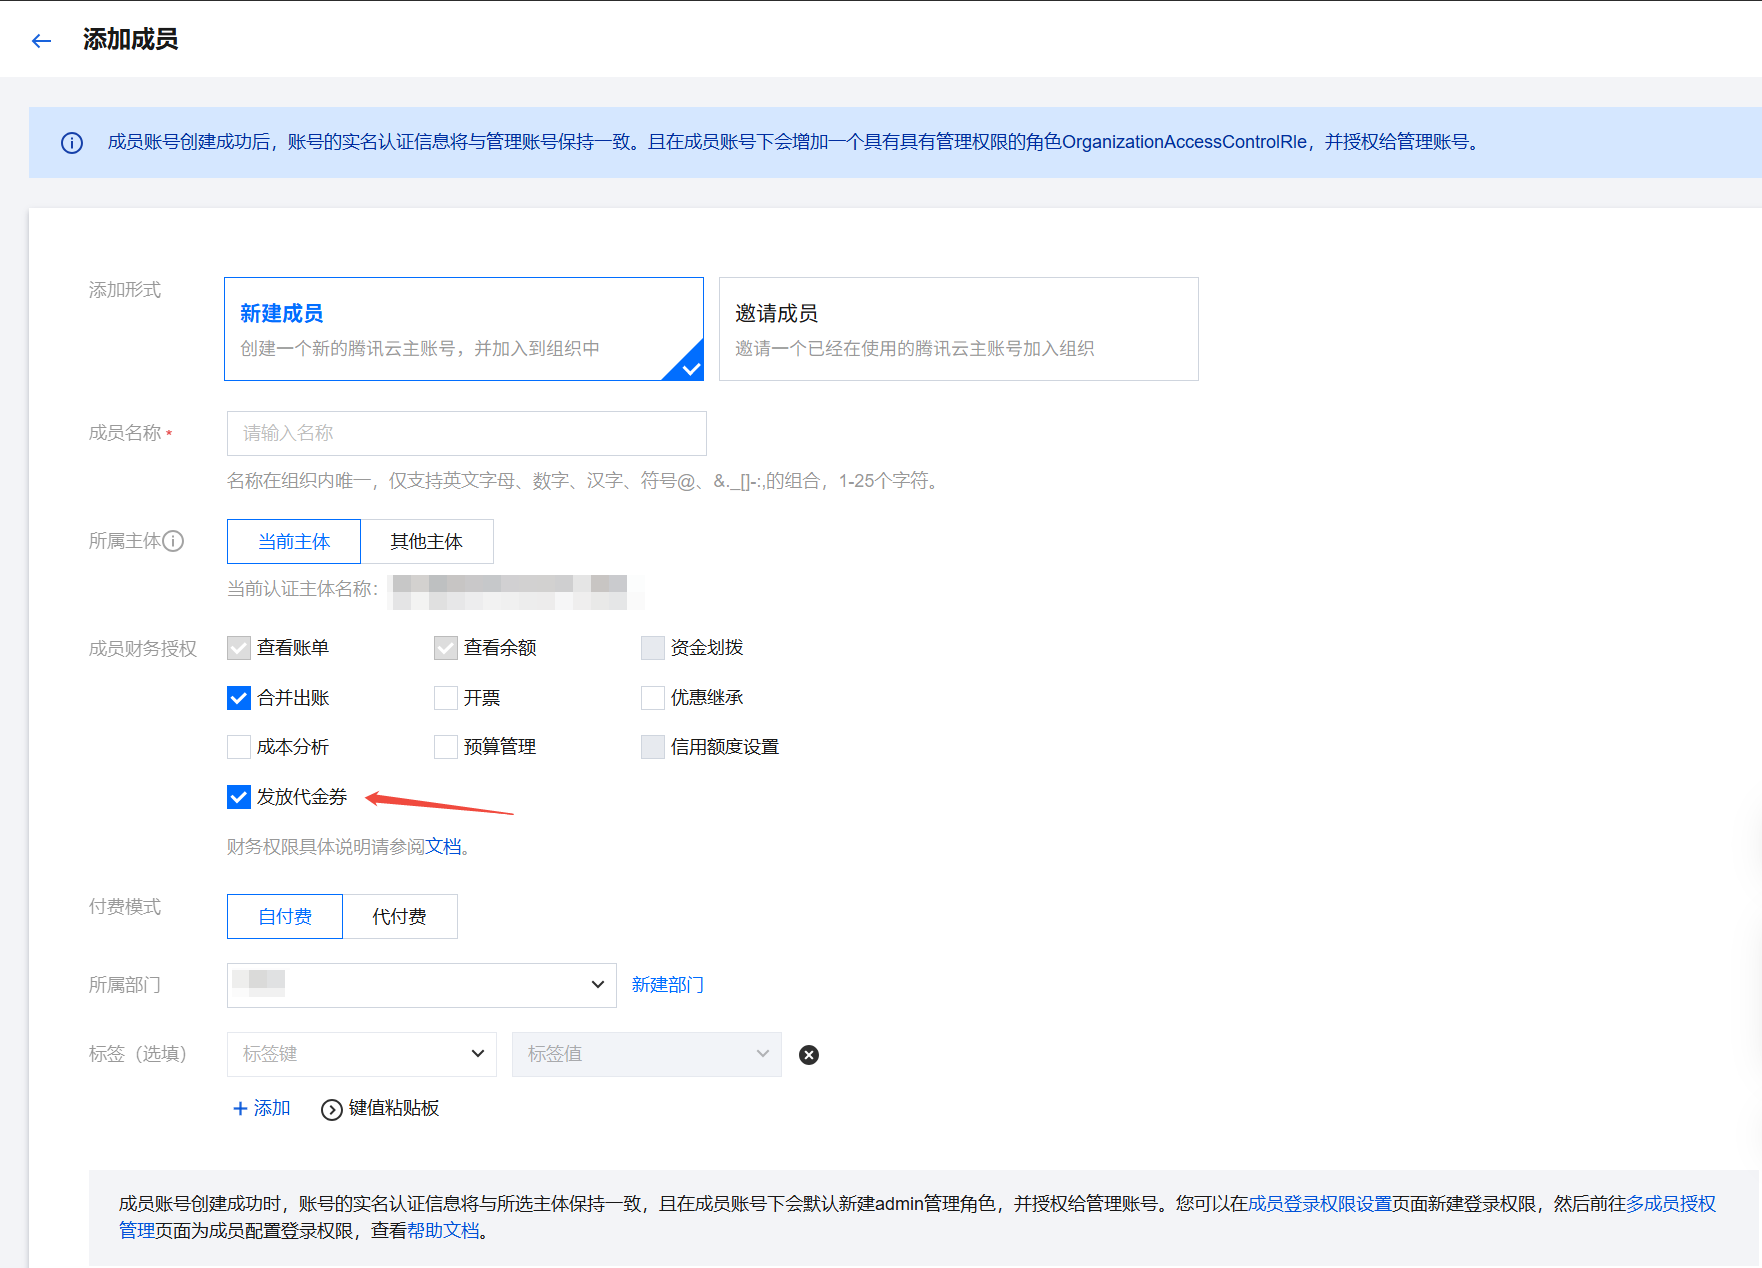
Task: Click the 成员名称 input field
Action: click(x=466, y=433)
